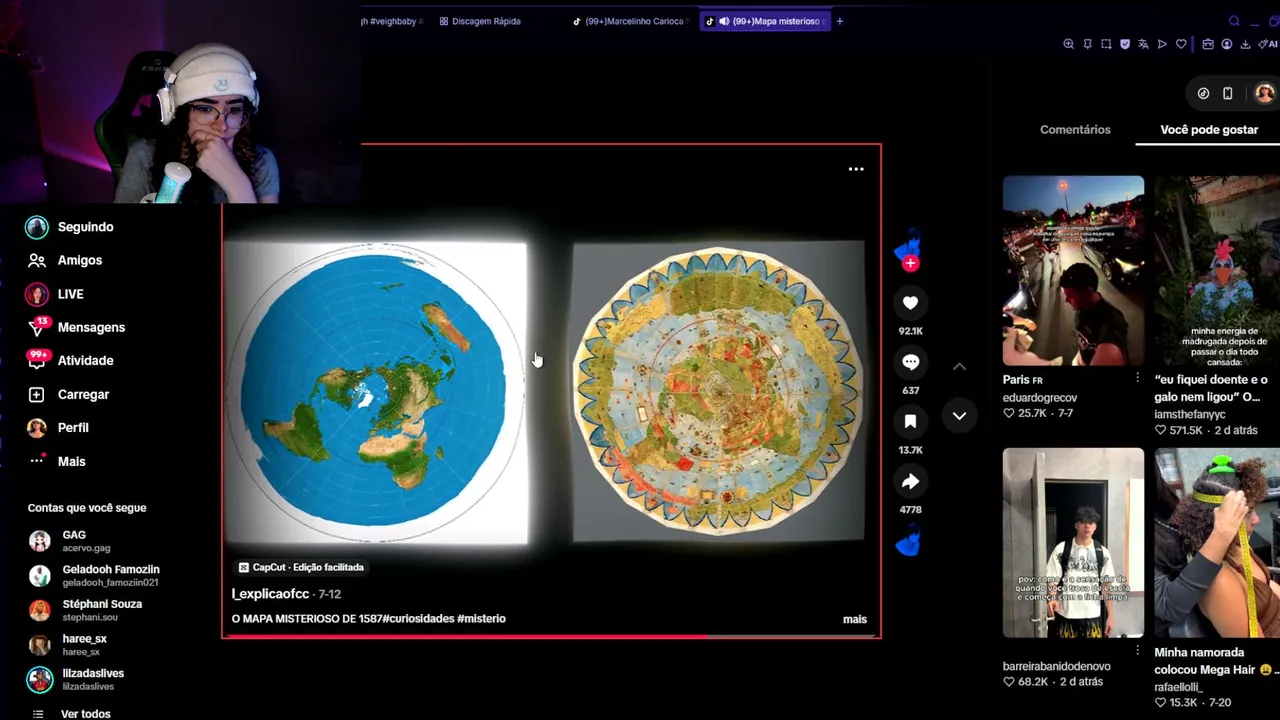Open the Mega Hair recommended video thumbnail
1280x720 pixels.
pyautogui.click(x=1217, y=543)
